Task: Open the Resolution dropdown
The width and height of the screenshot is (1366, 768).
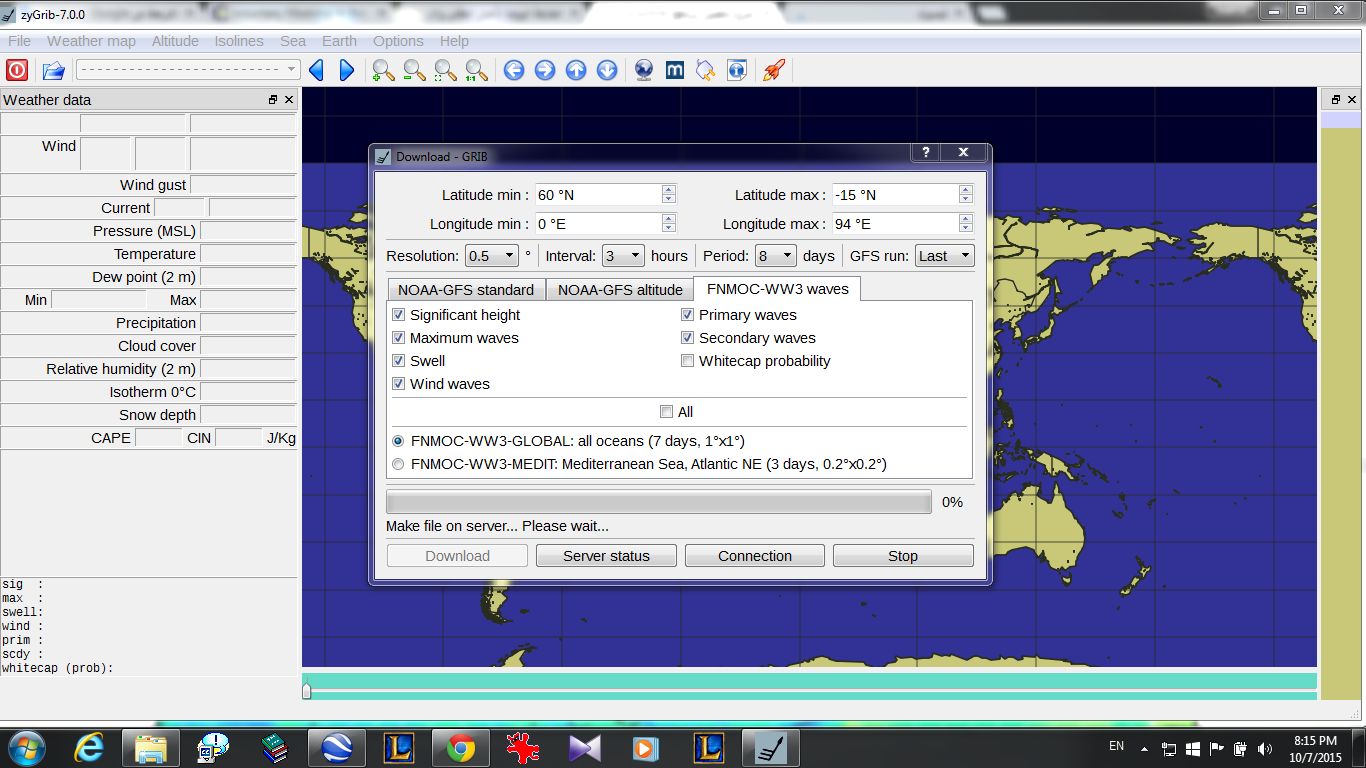Action: [x=491, y=256]
